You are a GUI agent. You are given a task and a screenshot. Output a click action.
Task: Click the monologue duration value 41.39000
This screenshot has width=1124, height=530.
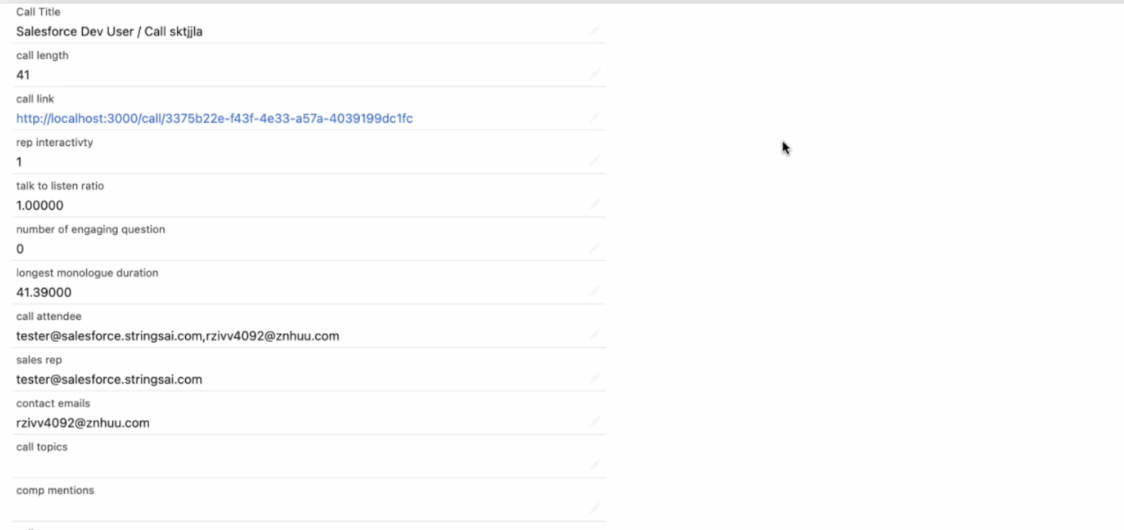(44, 293)
